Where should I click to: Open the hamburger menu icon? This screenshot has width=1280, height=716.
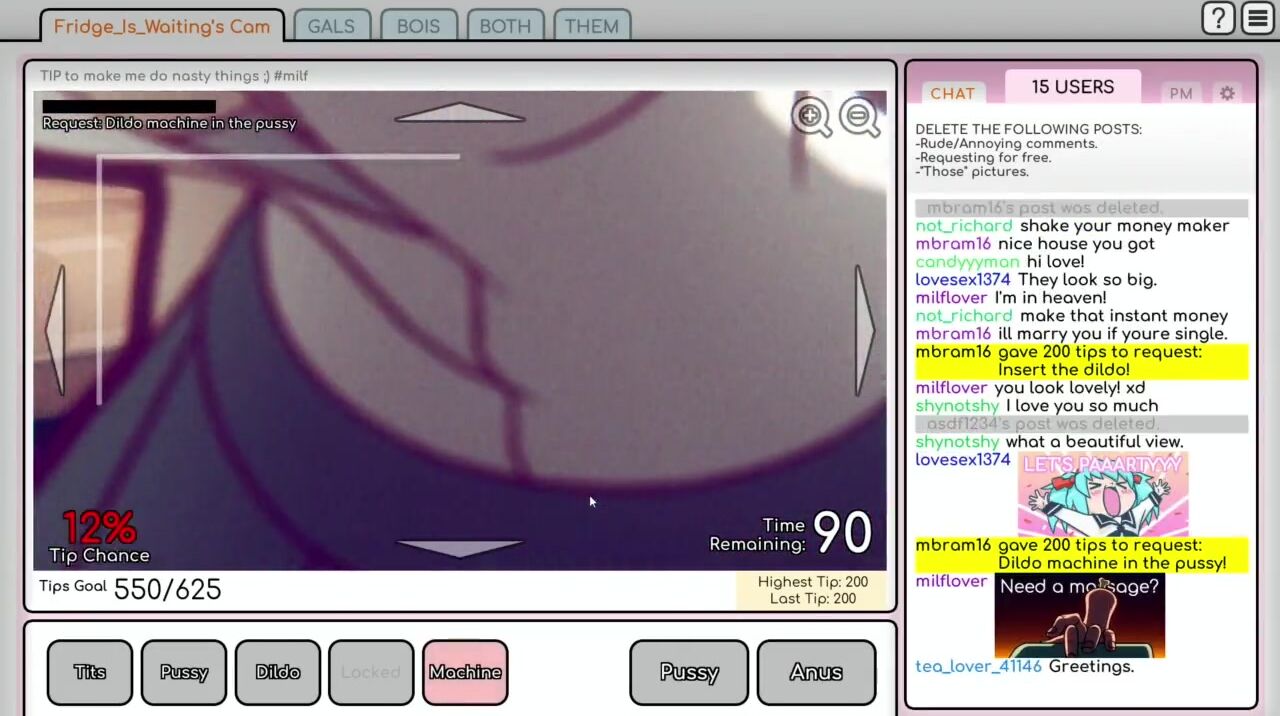click(x=1257, y=19)
